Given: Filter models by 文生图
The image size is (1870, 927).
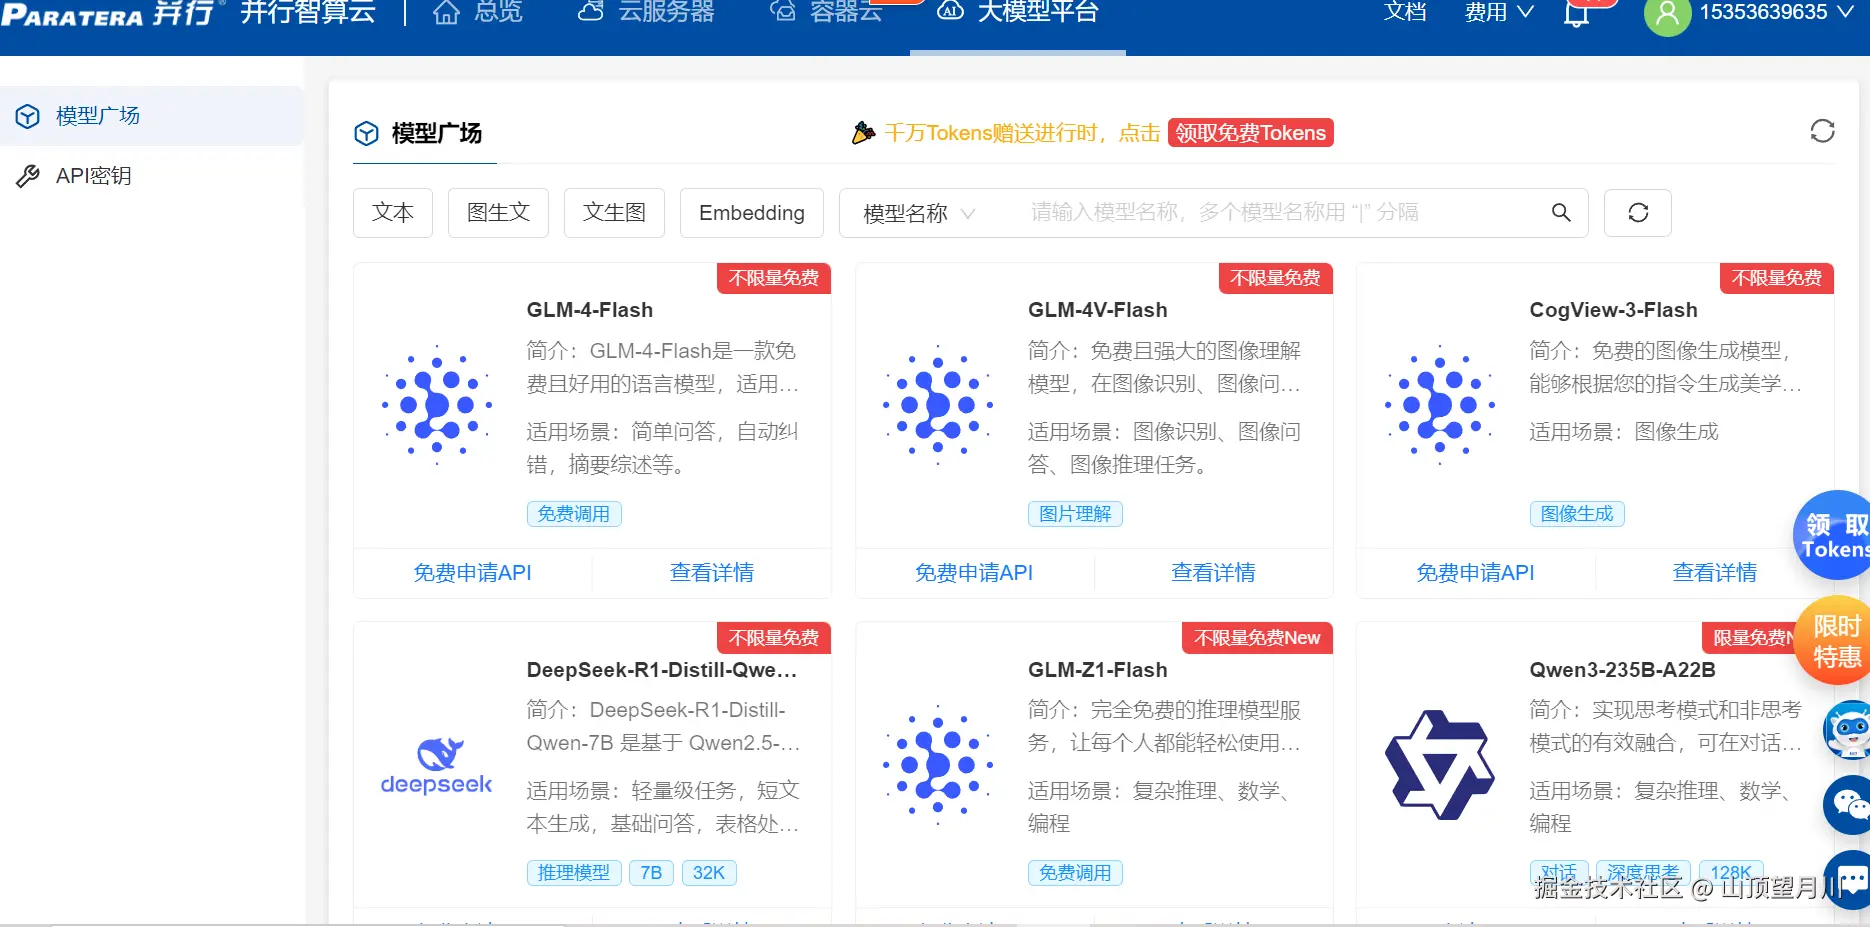Looking at the screenshot, I should (x=614, y=213).
